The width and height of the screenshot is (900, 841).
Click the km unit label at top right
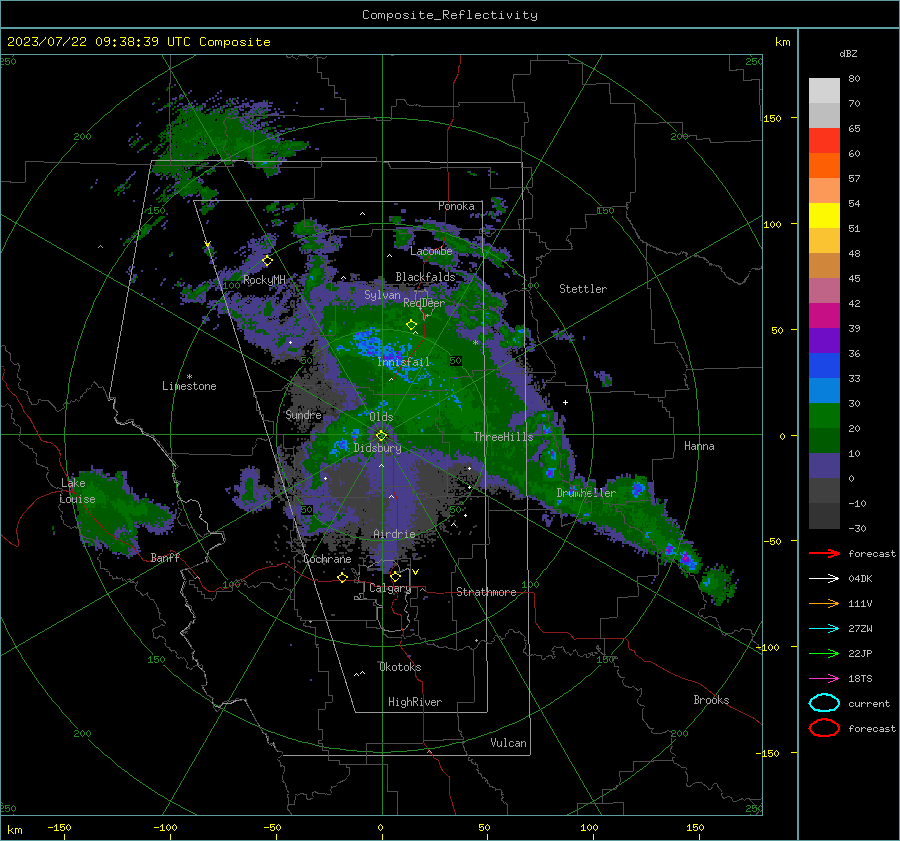pos(782,42)
